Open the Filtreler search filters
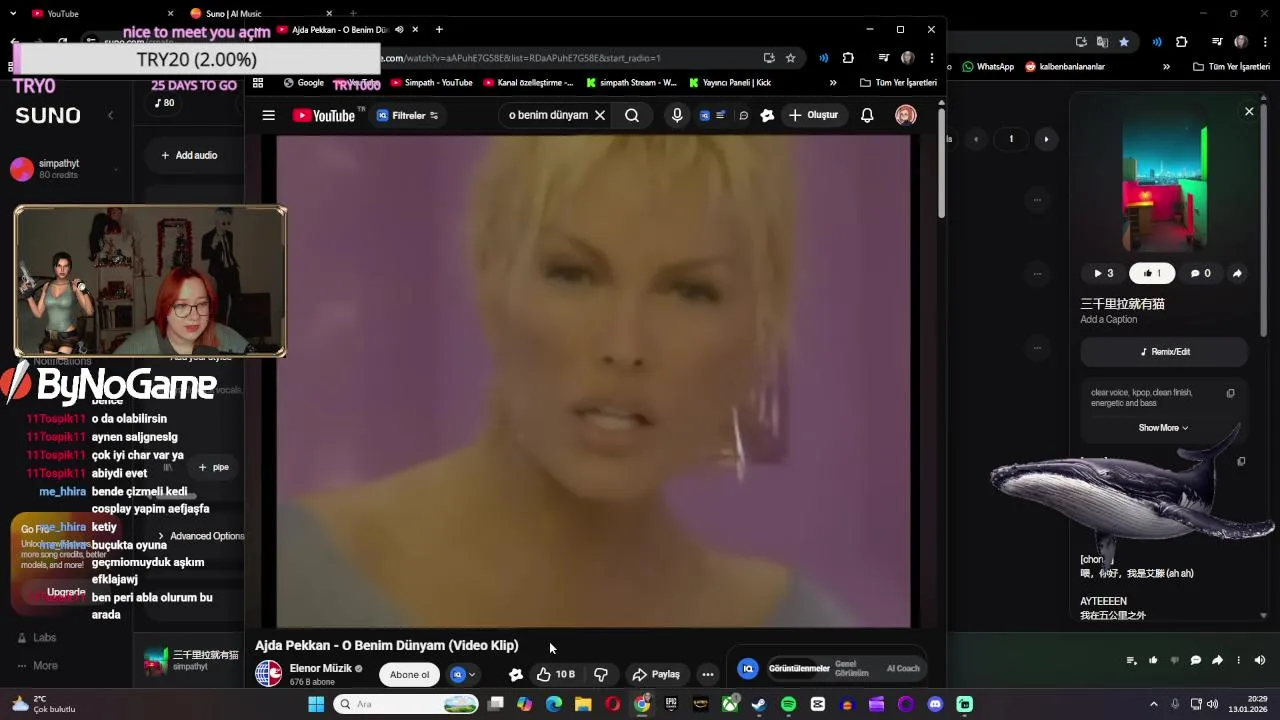This screenshot has height=720, width=1280. pos(407,116)
